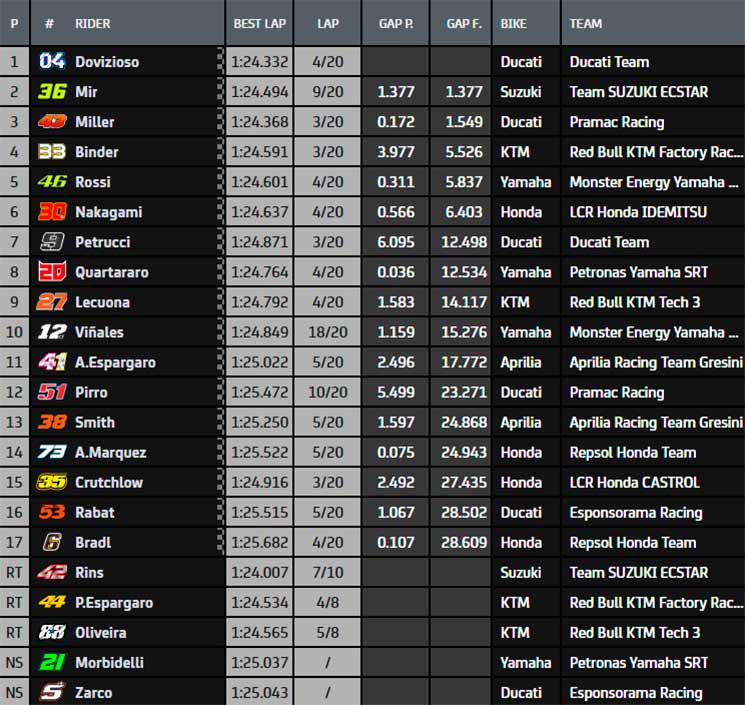Screen dimensions: 745x705
Task: Select the TEAM column header
Action: (x=585, y=24)
